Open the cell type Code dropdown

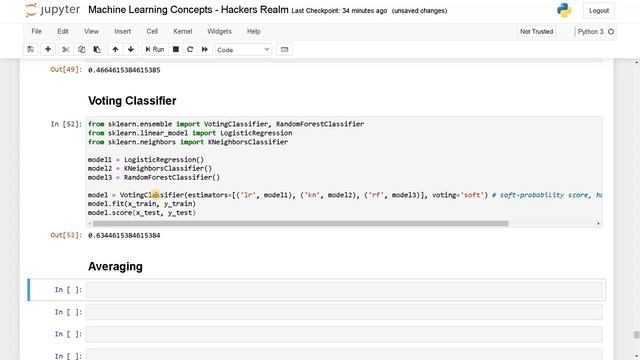point(243,49)
